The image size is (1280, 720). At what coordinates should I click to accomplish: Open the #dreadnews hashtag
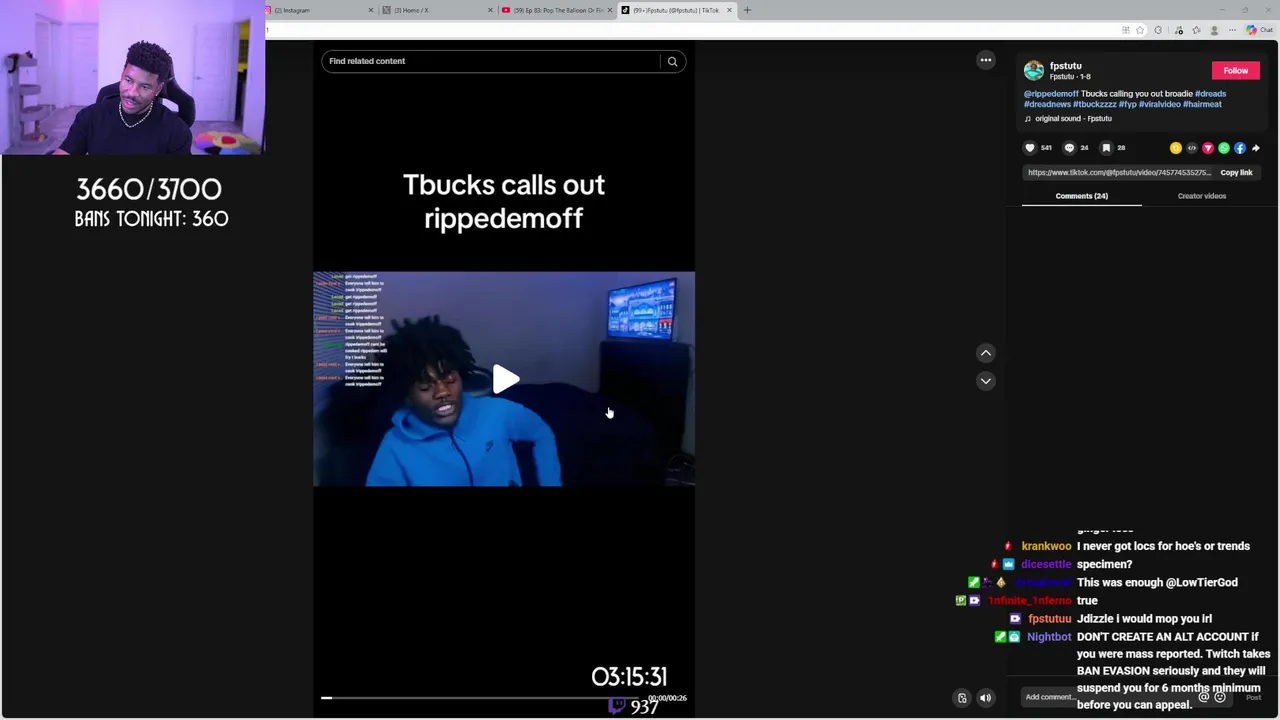point(1047,104)
